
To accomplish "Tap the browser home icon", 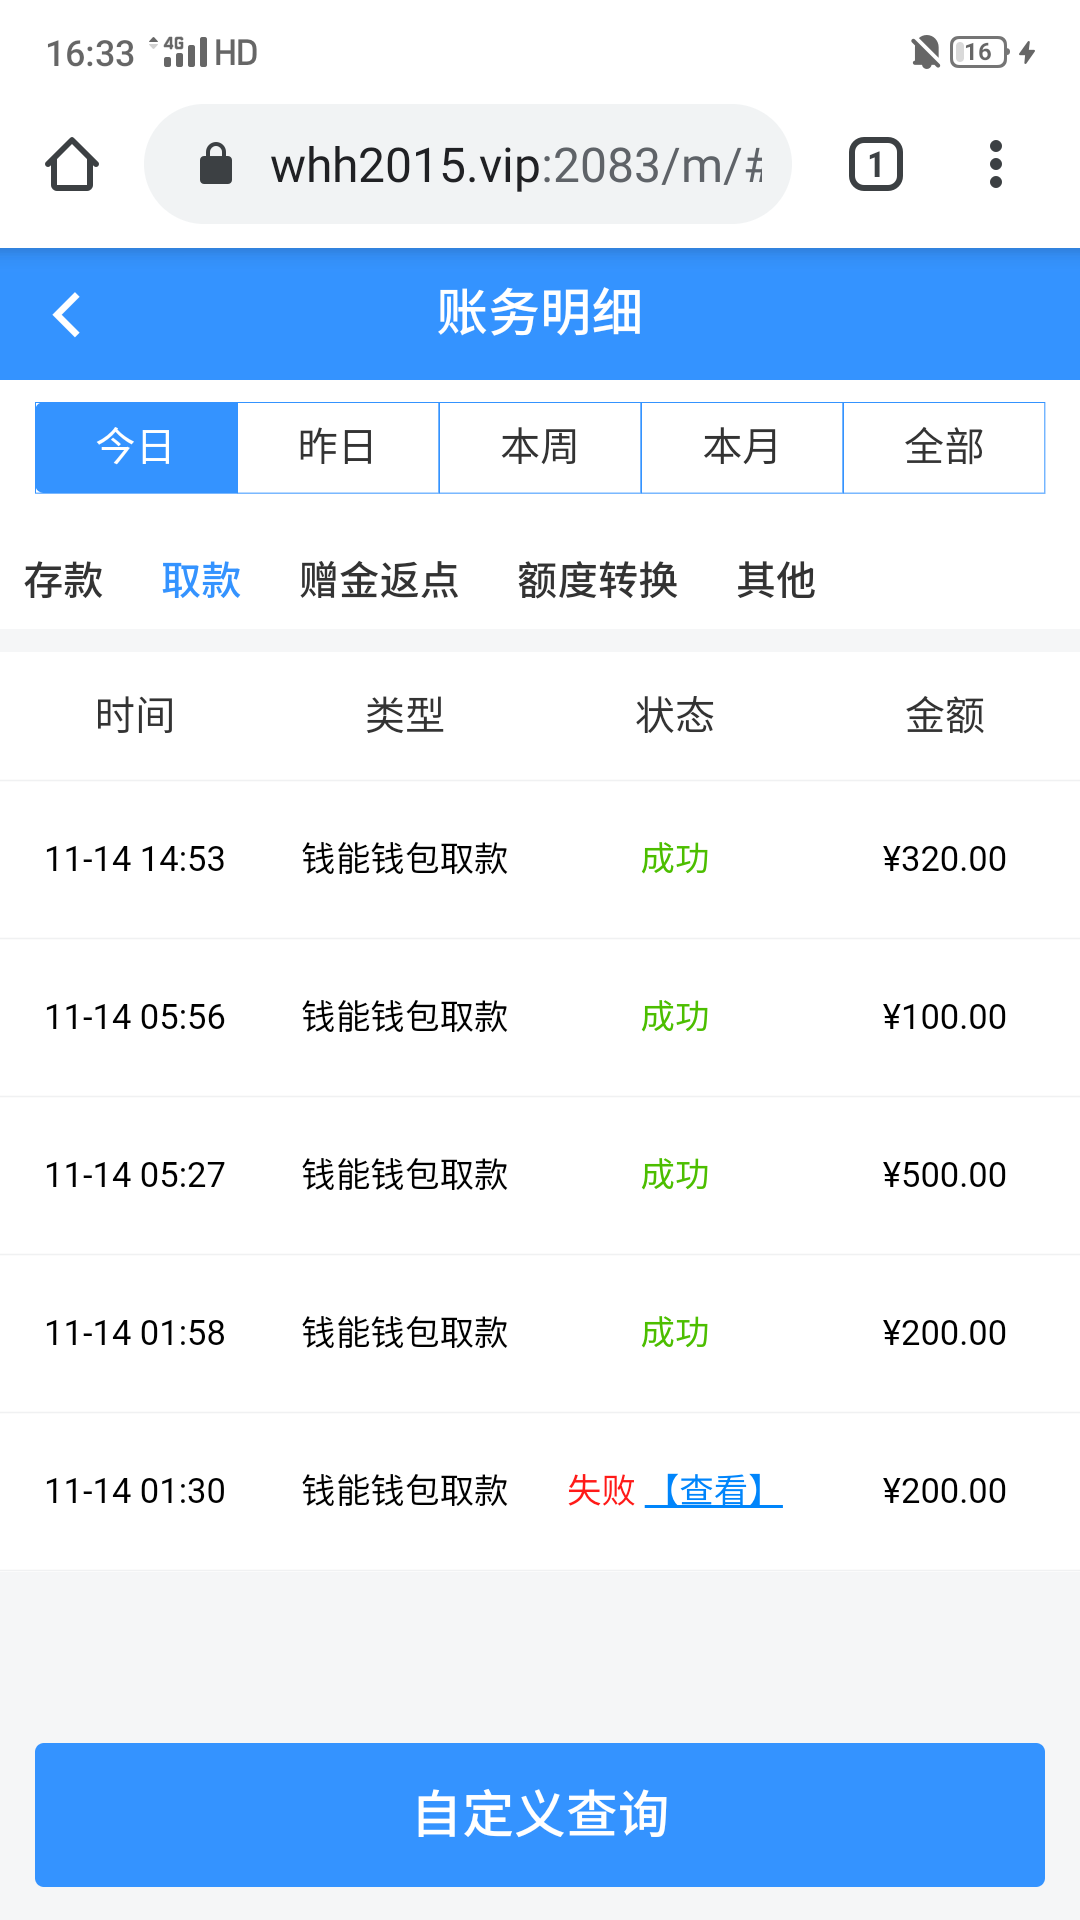I will tap(72, 164).
